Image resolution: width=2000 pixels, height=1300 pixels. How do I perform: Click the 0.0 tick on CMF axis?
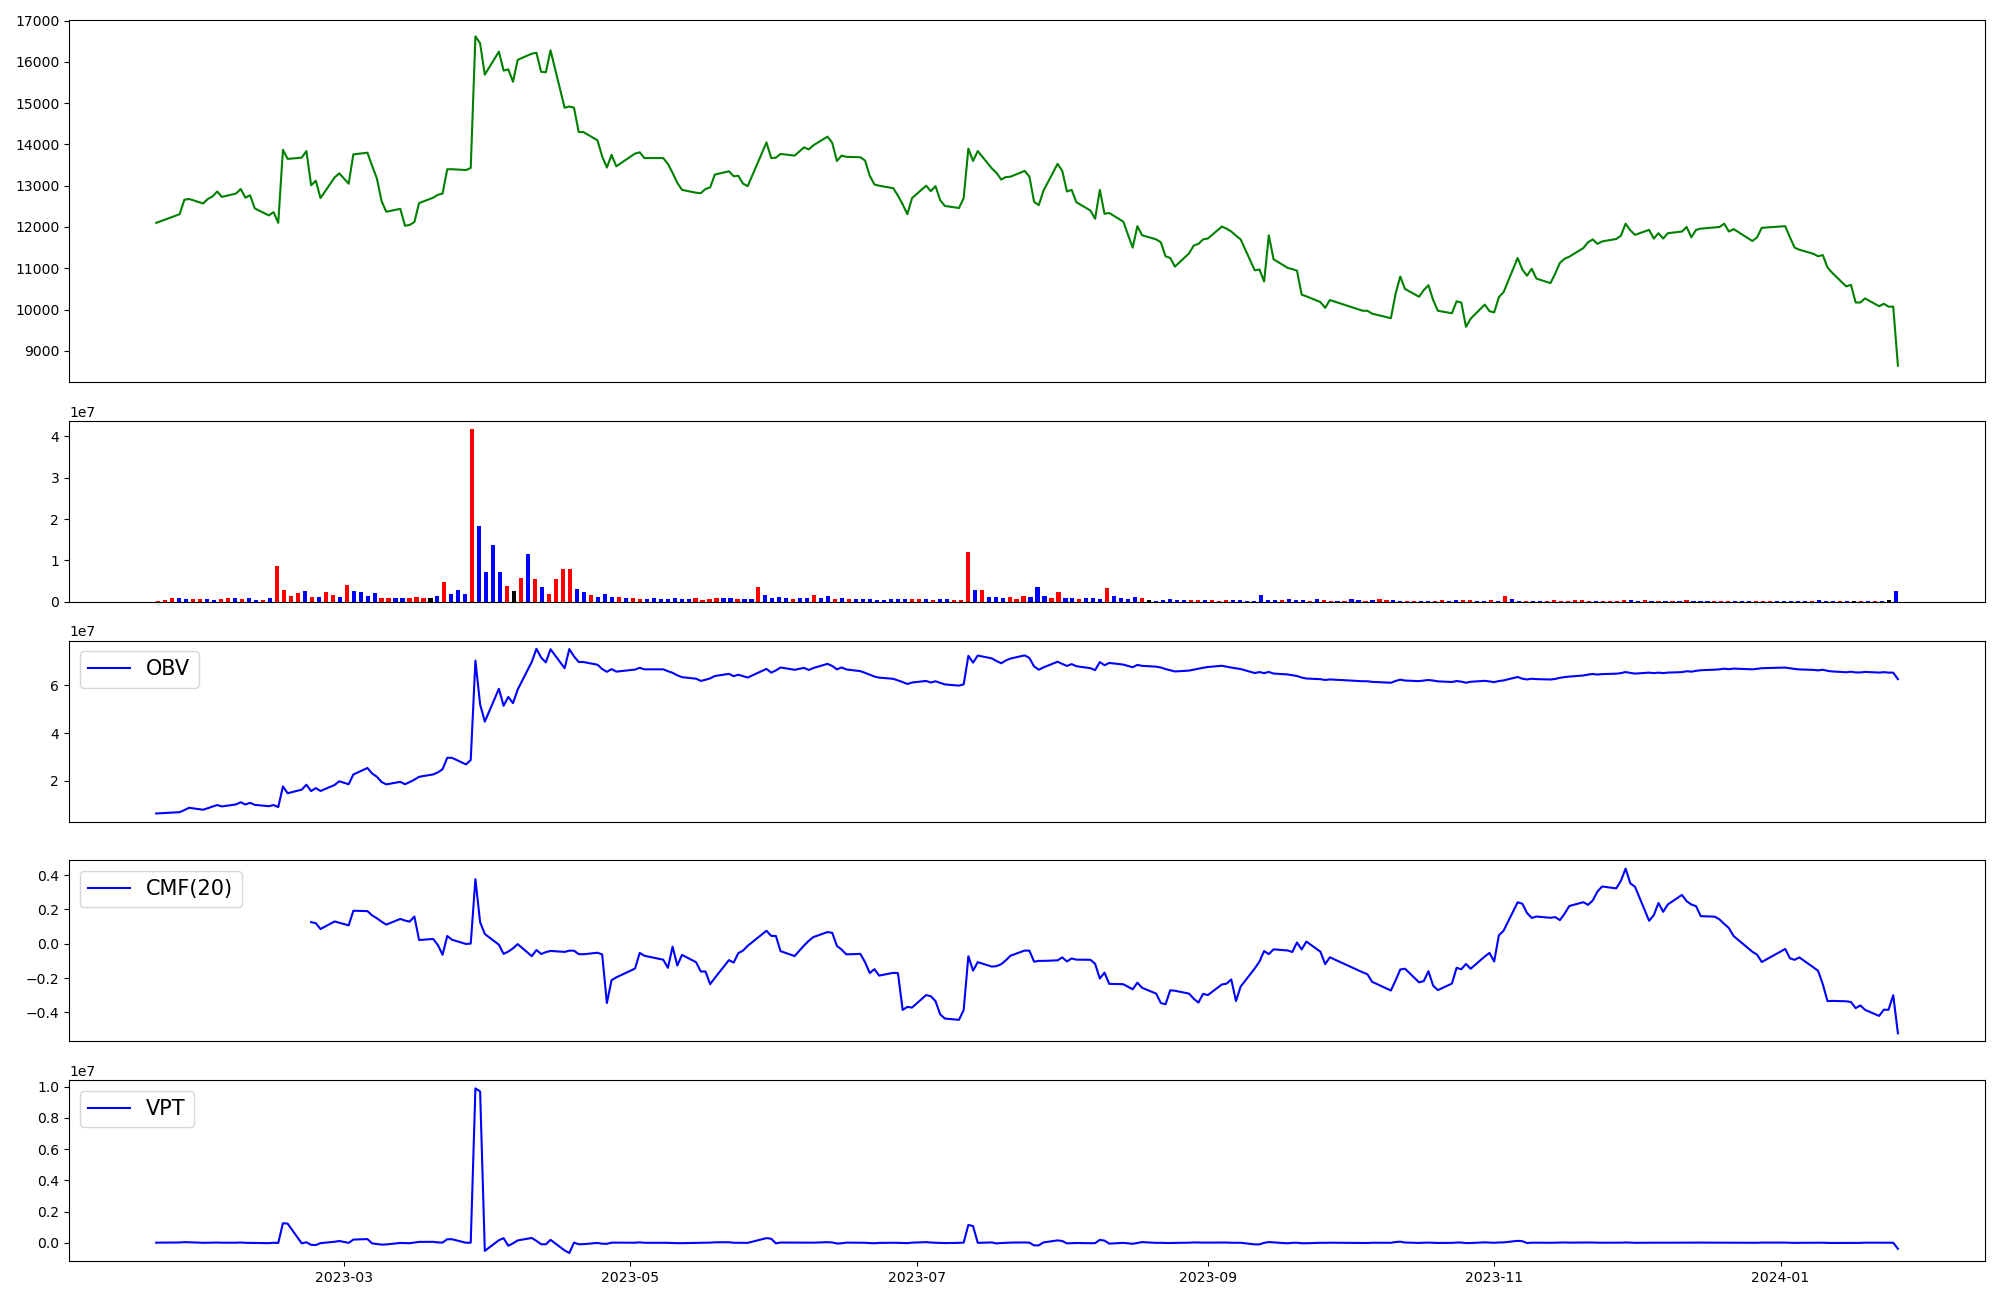[47, 944]
